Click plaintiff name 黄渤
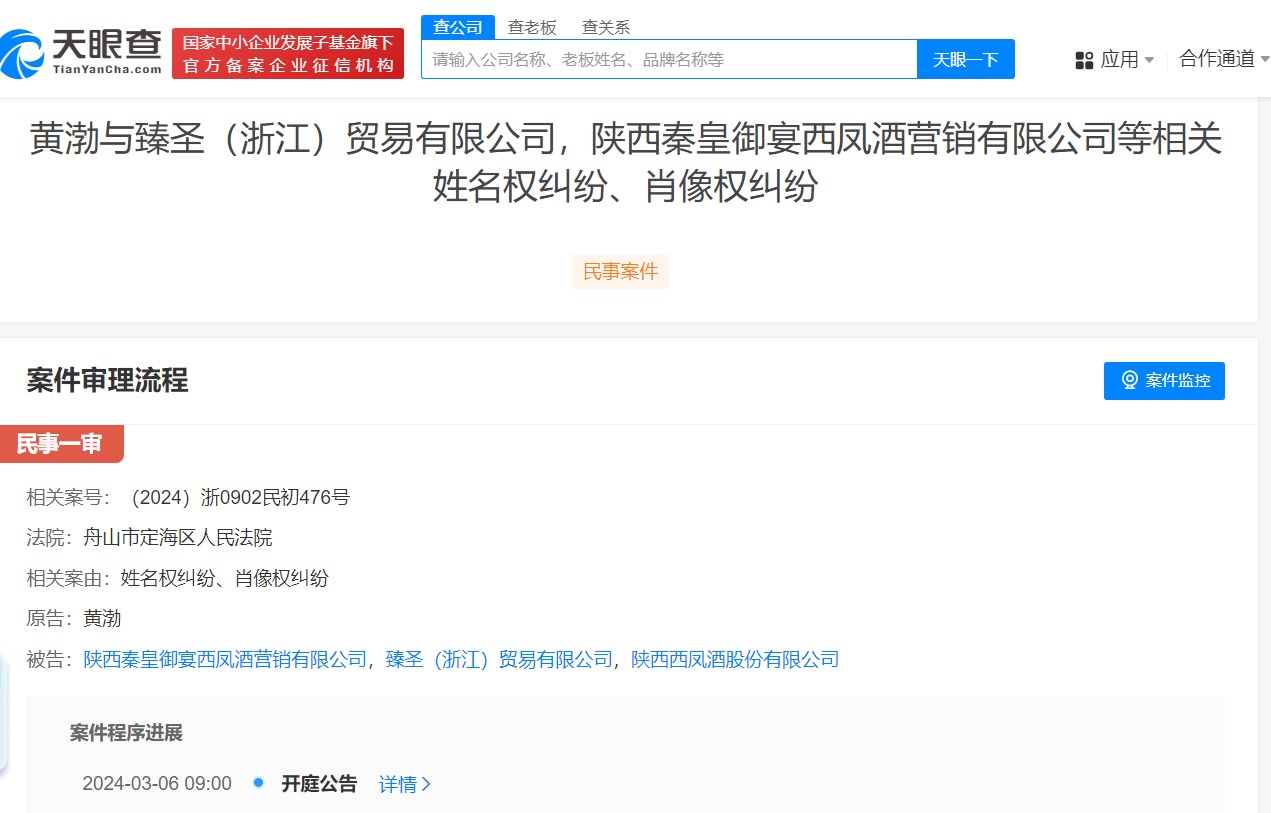This screenshot has width=1271, height=813. pos(102,618)
